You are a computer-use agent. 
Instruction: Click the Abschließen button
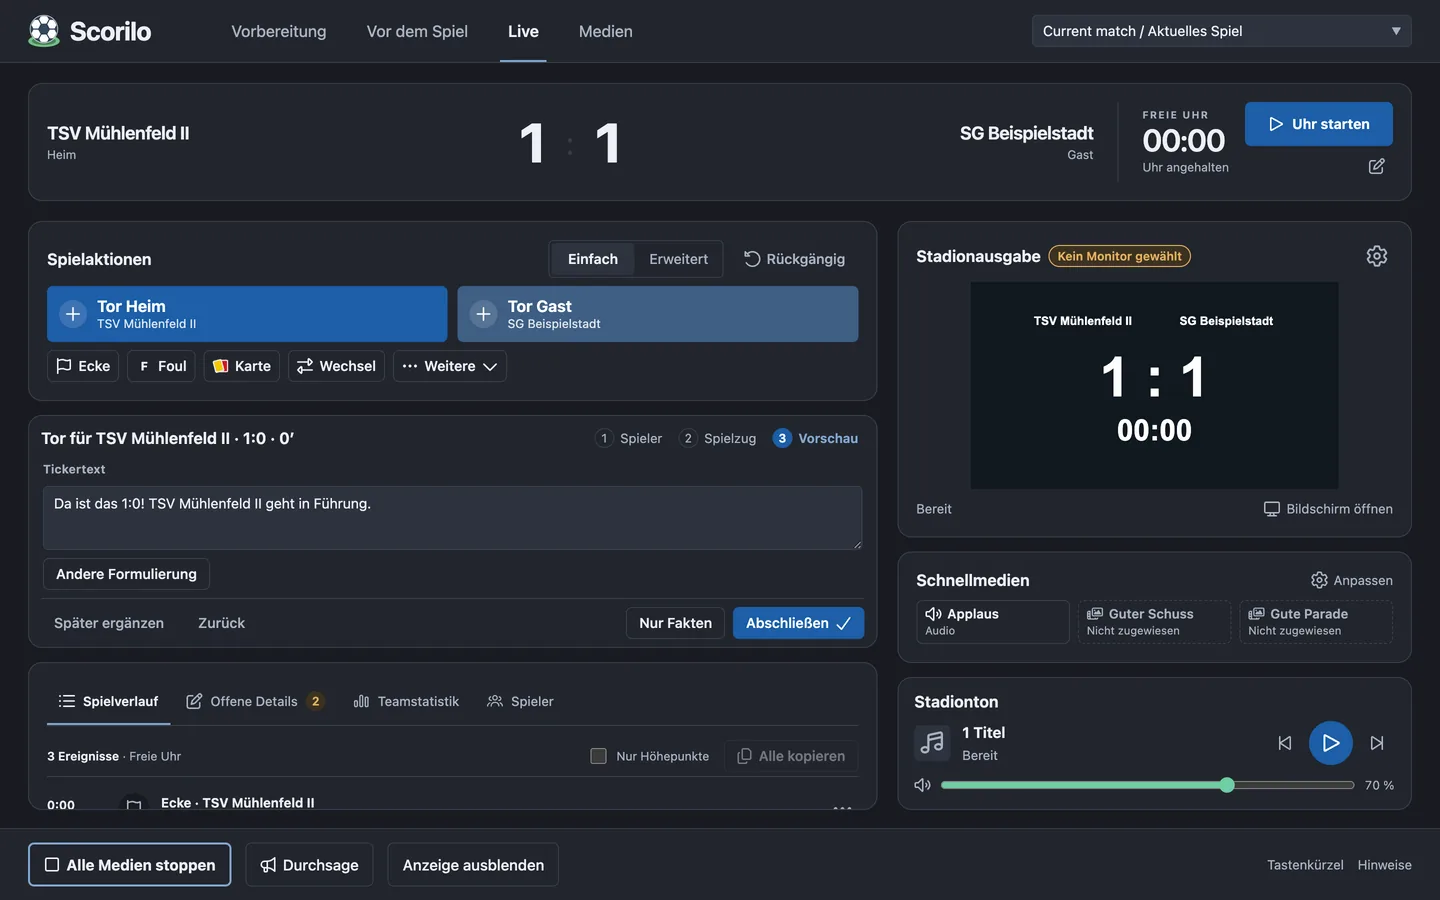click(798, 623)
